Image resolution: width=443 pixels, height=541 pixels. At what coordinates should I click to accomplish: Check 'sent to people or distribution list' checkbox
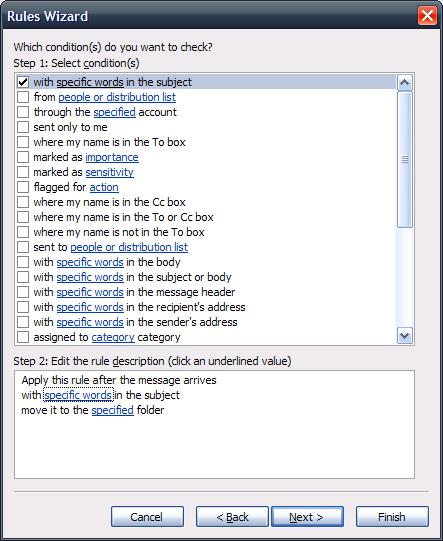(23, 247)
